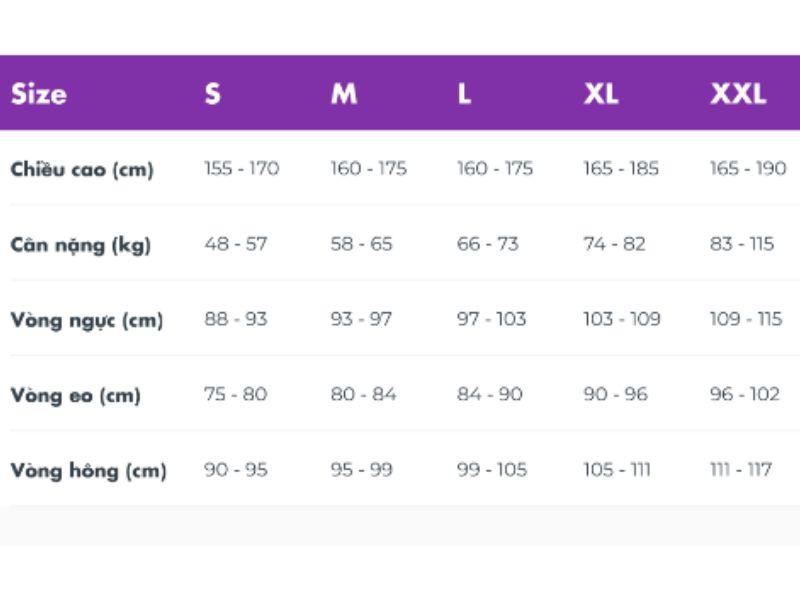Select the M size column header

coord(344,94)
